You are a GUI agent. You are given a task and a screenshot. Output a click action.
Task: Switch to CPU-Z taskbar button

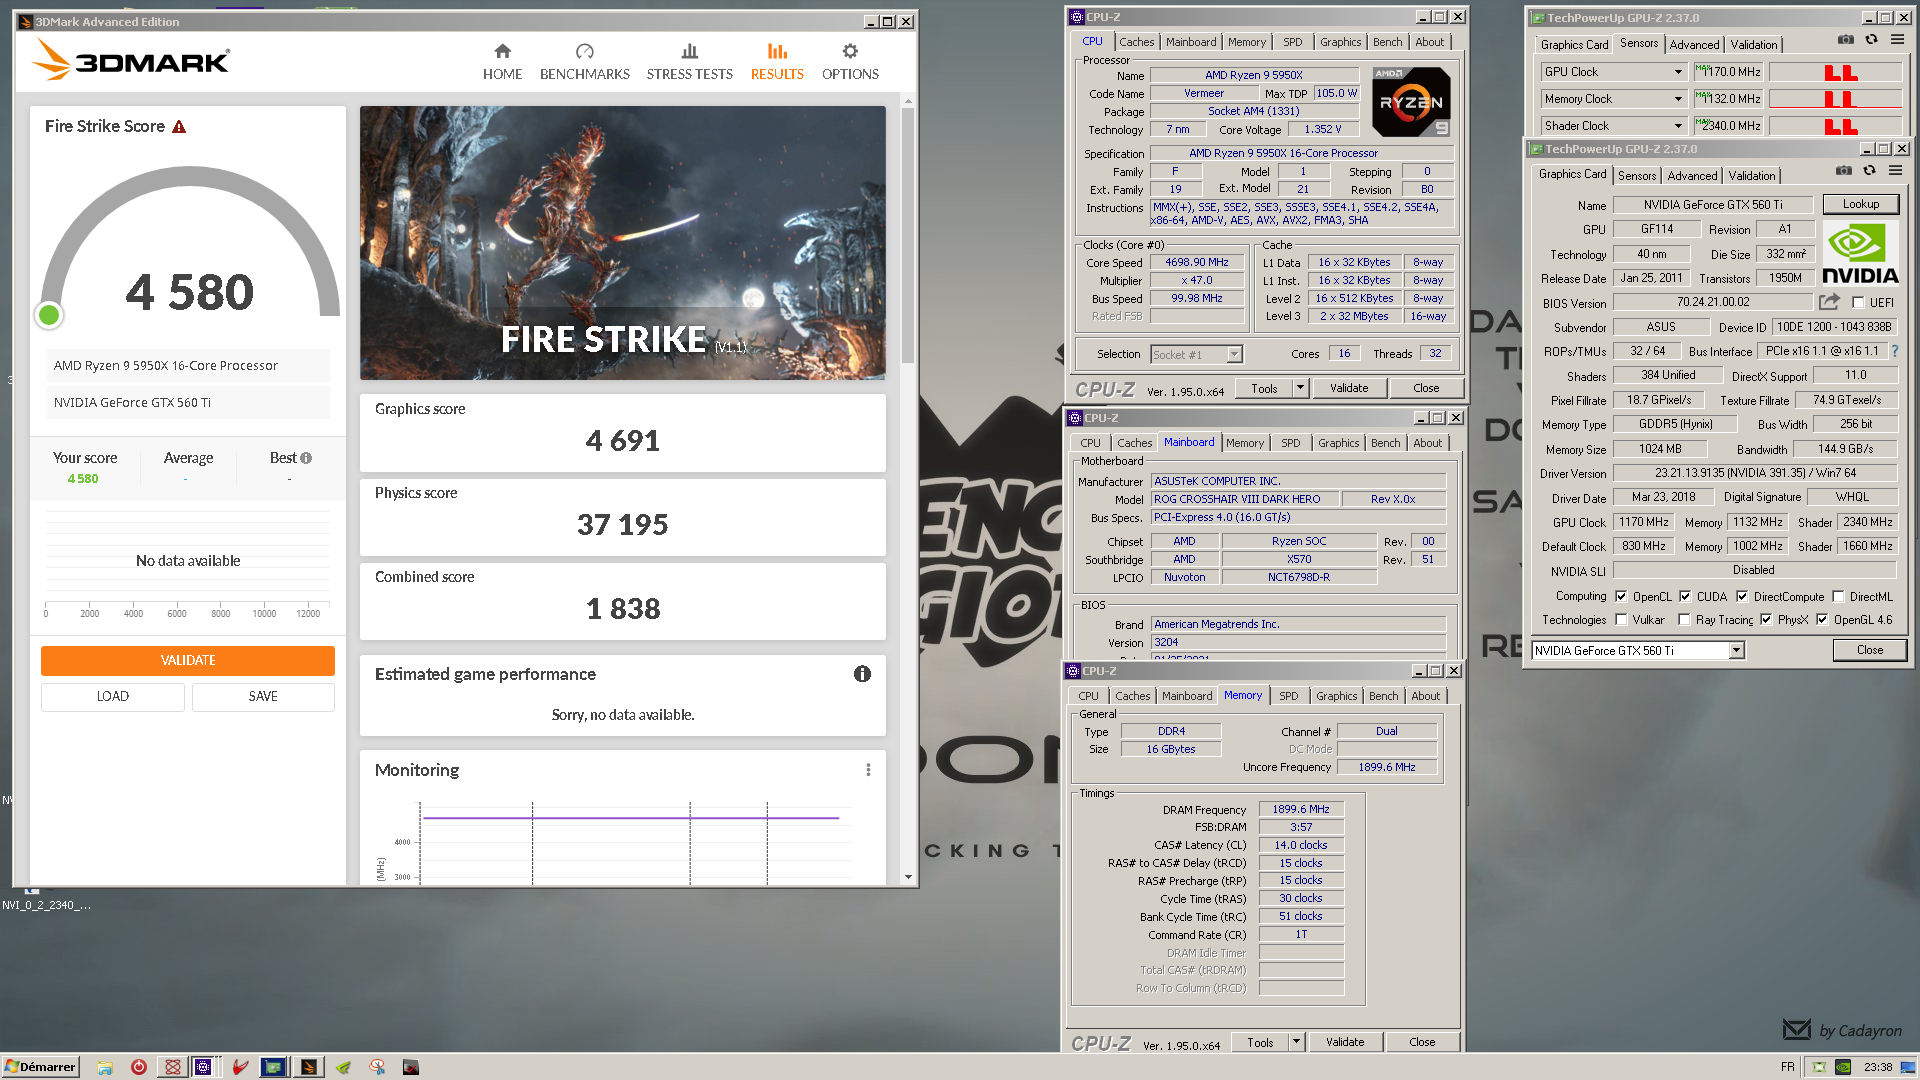click(x=203, y=1067)
